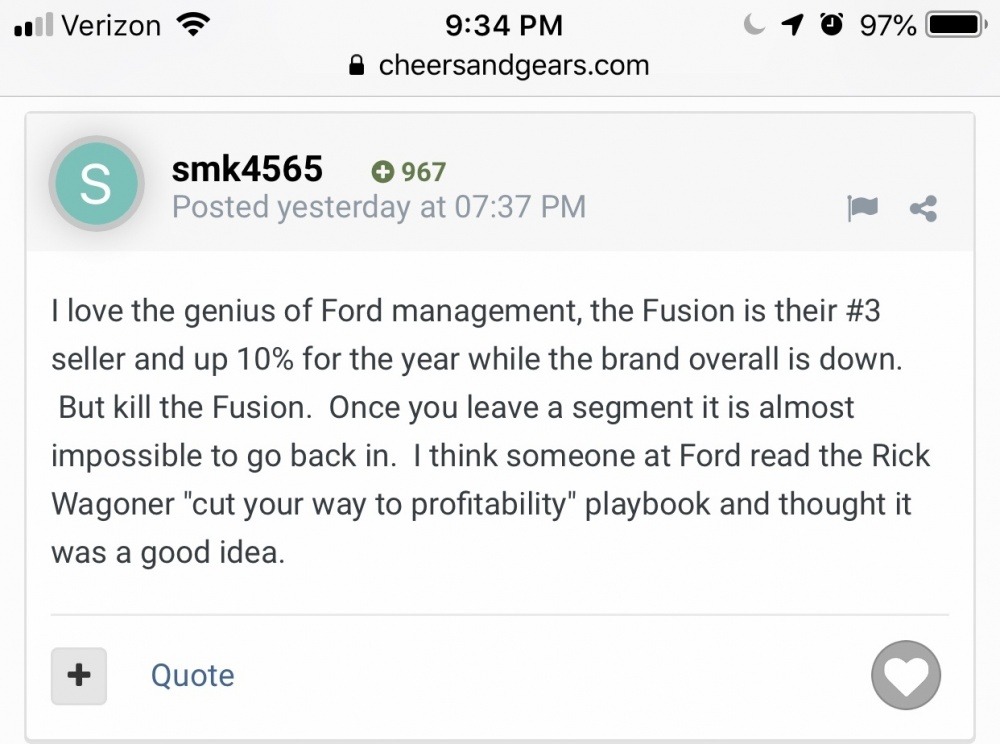Tap the padlock icon beside the URL

coord(355,66)
